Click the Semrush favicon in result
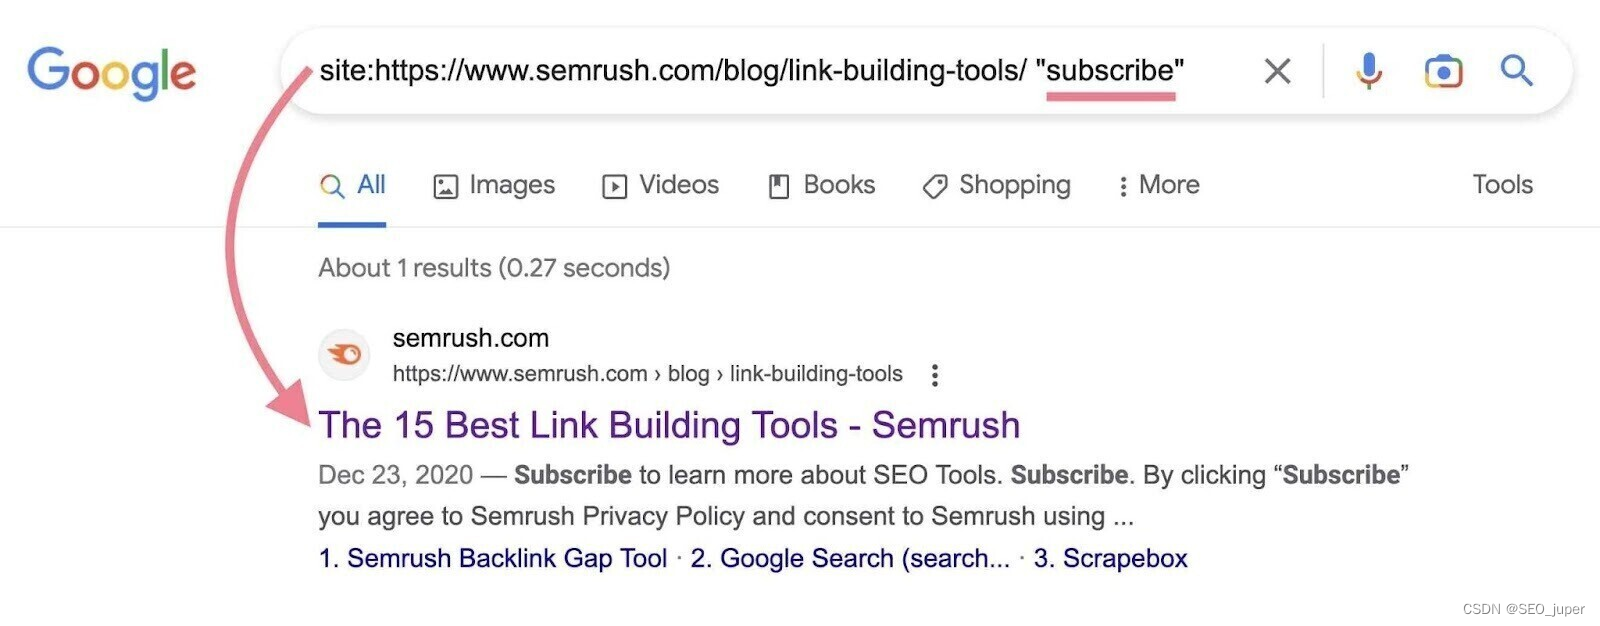The height and width of the screenshot is (626, 1600). 344,355
